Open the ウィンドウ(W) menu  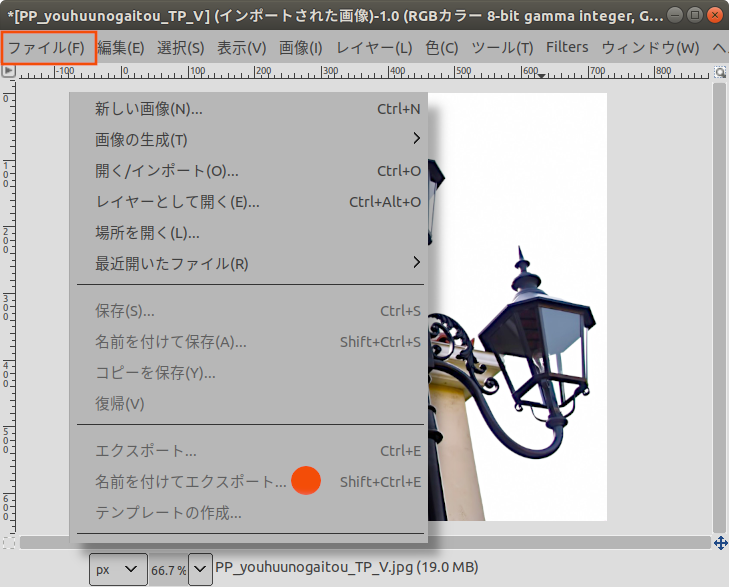[x=650, y=47]
